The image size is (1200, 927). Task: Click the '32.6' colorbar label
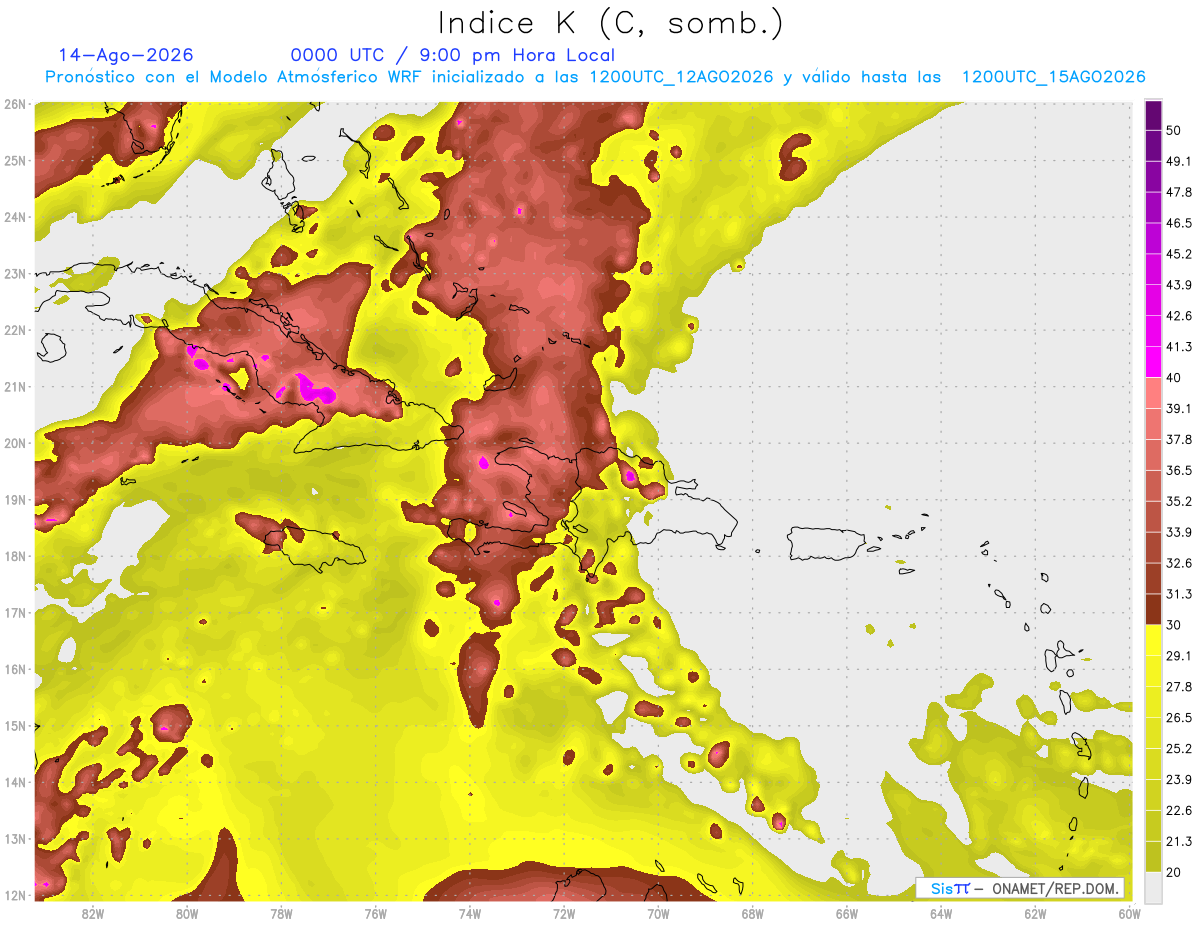tap(1179, 563)
